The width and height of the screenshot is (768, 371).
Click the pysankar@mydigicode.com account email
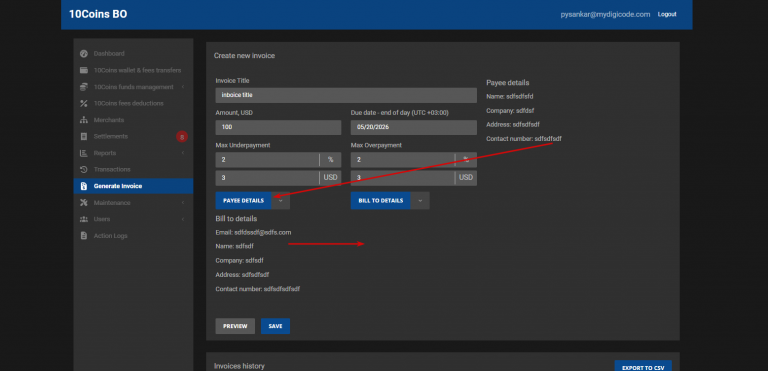click(x=605, y=14)
